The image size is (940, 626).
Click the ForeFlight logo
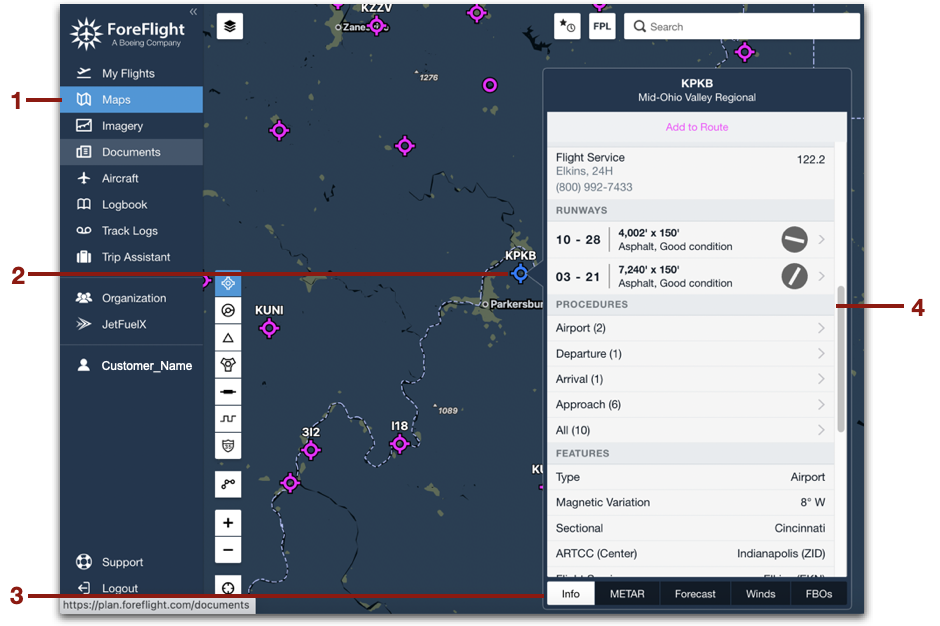127,34
